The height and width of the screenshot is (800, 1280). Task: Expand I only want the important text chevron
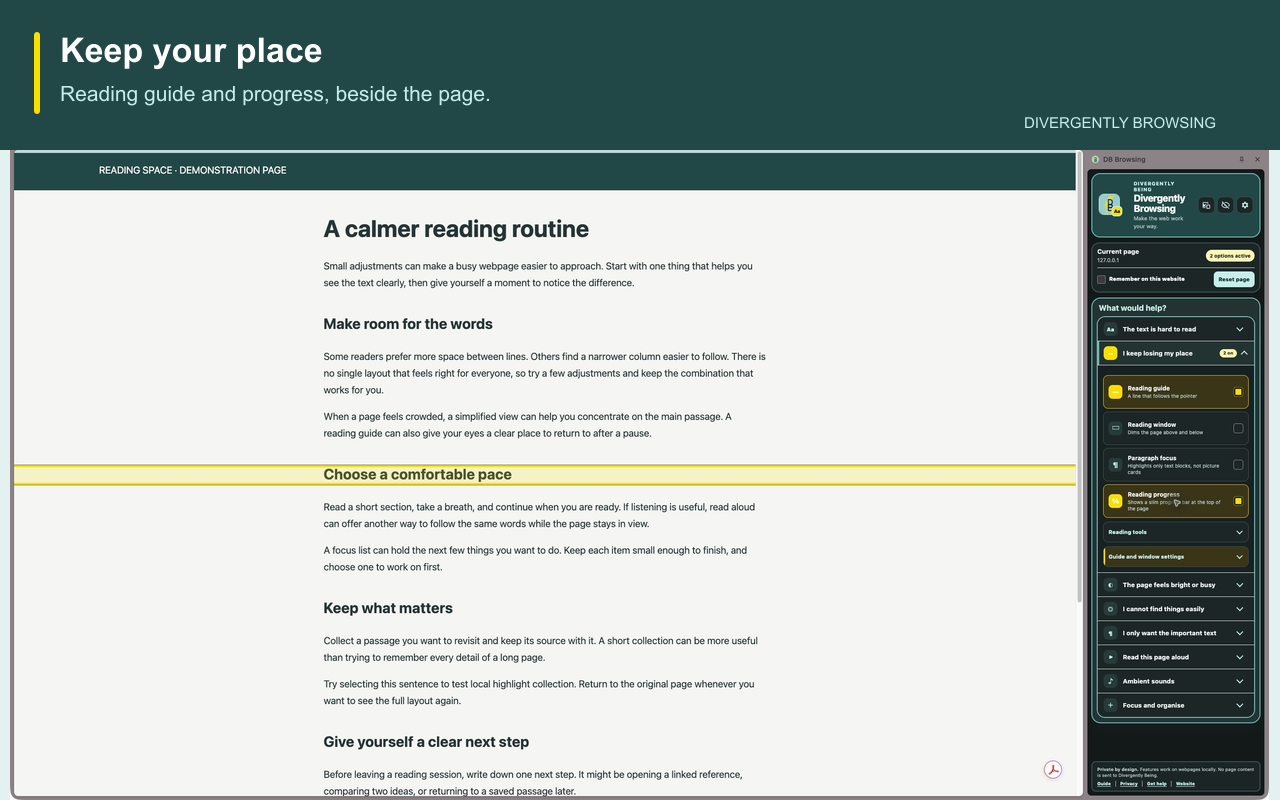[x=1240, y=633]
